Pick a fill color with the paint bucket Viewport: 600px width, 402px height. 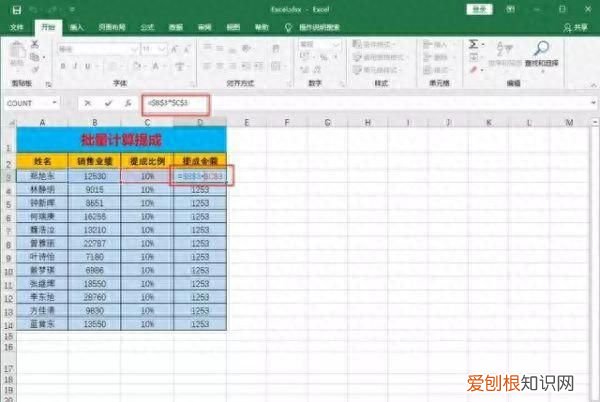click(x=136, y=67)
